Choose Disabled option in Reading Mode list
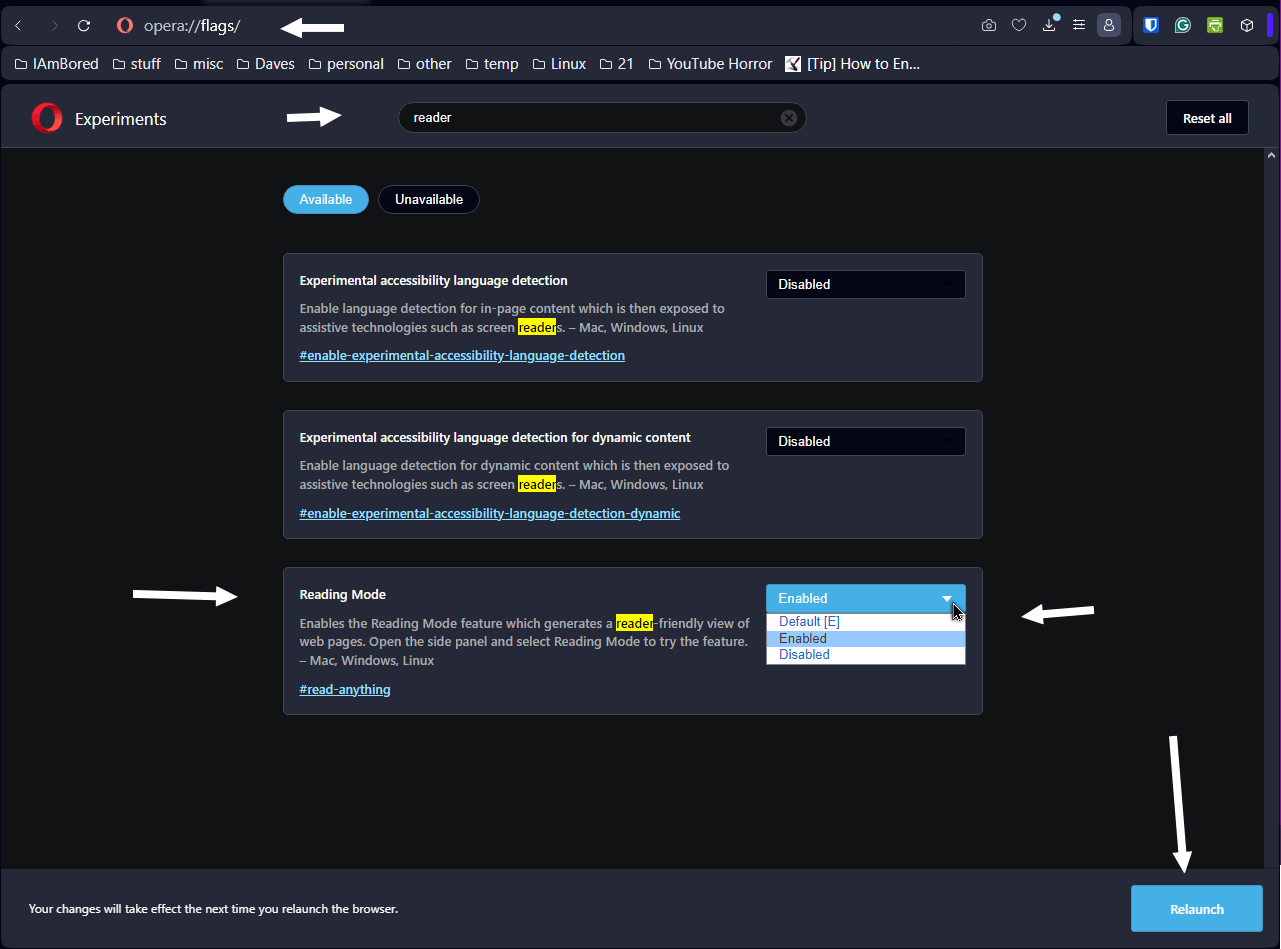The image size is (1281, 949). coord(866,654)
